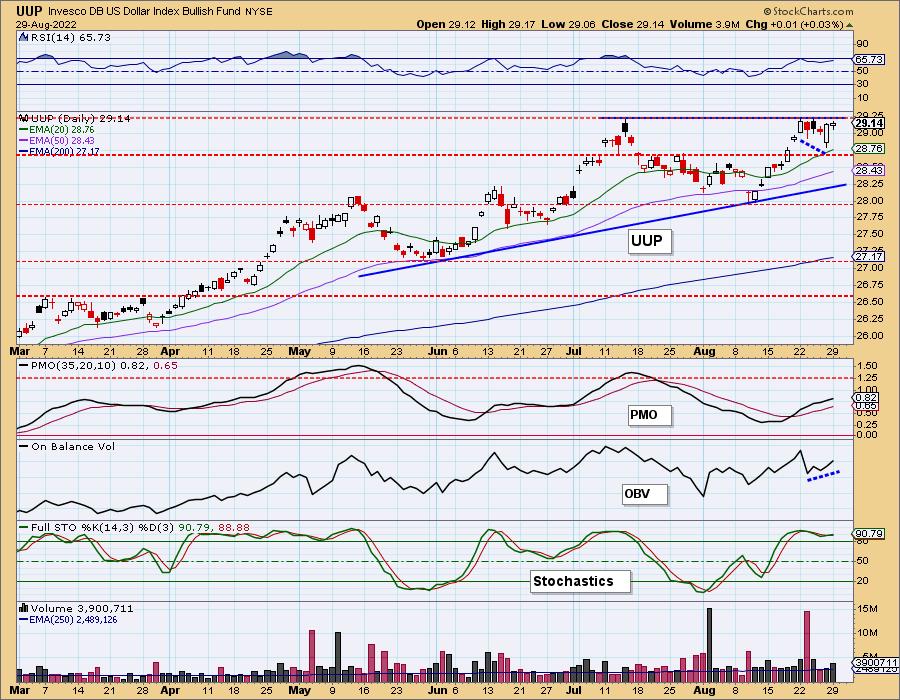Click the Stochastics annotation box
Image resolution: width=900 pixels, height=700 pixels.
(x=579, y=581)
